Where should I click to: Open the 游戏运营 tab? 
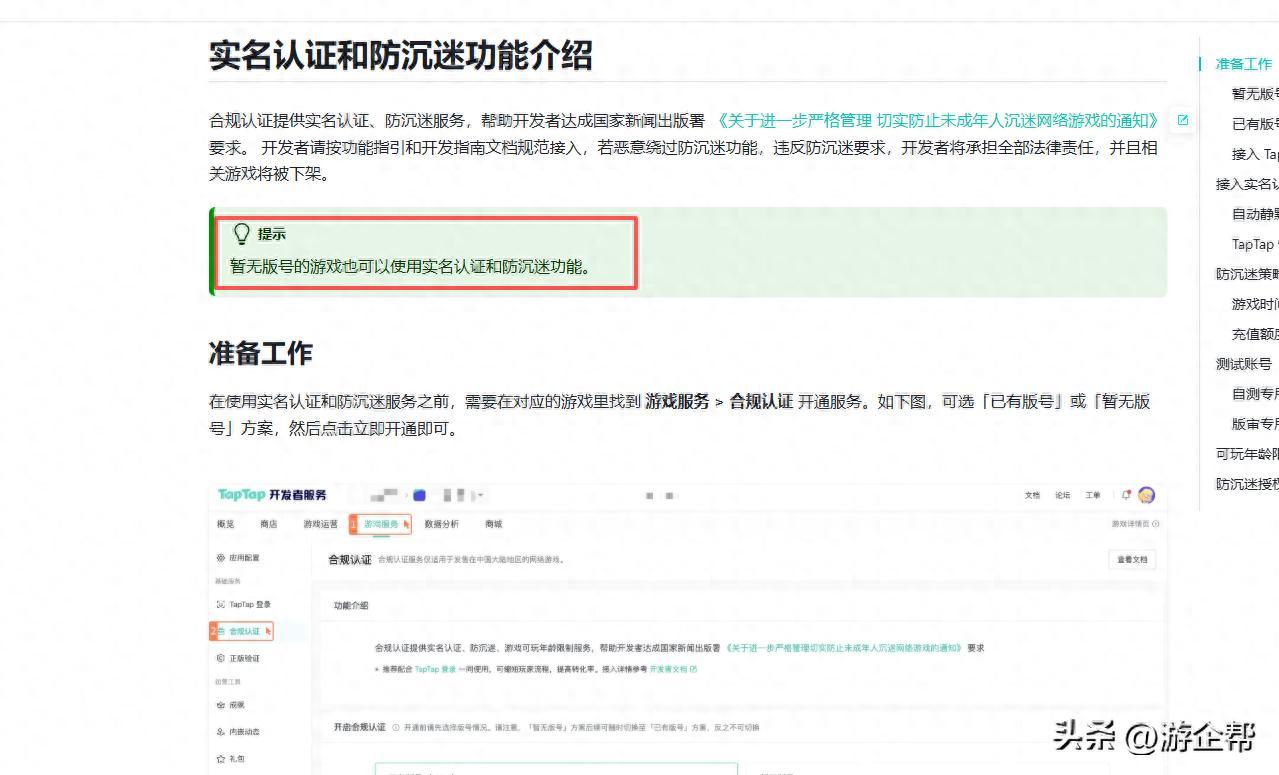point(320,524)
